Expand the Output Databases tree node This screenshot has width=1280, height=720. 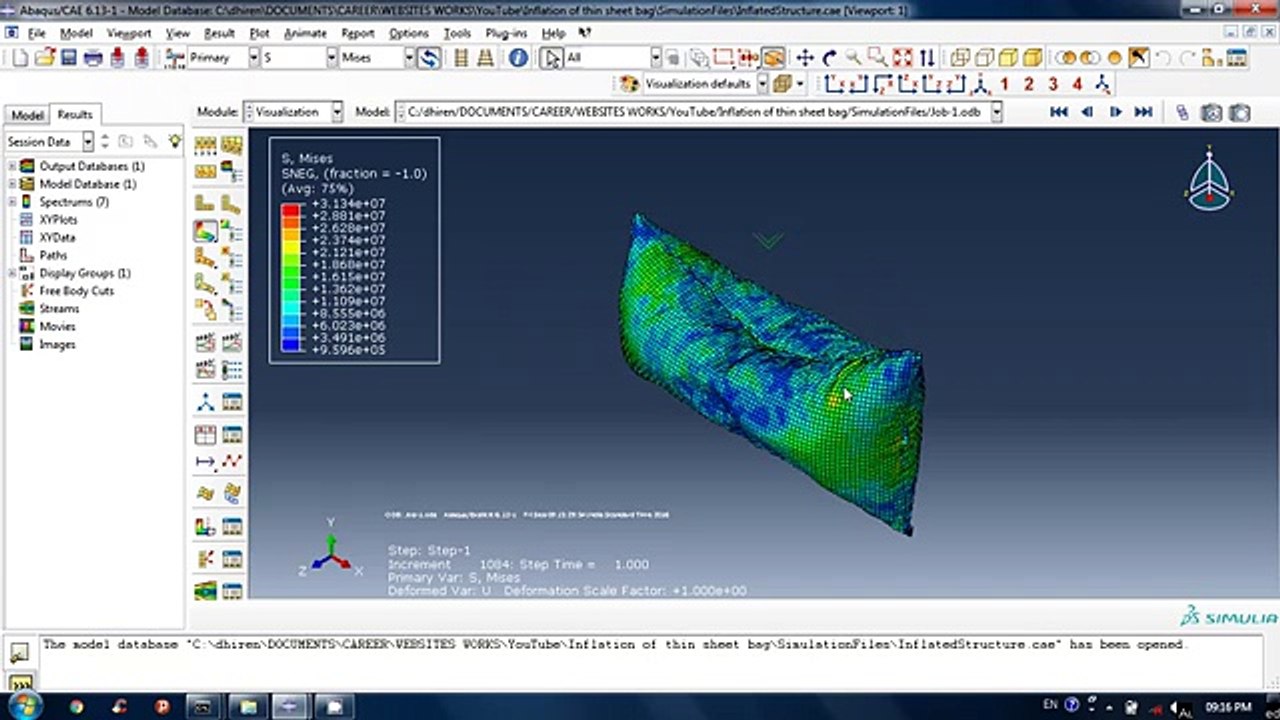click(x=12, y=166)
